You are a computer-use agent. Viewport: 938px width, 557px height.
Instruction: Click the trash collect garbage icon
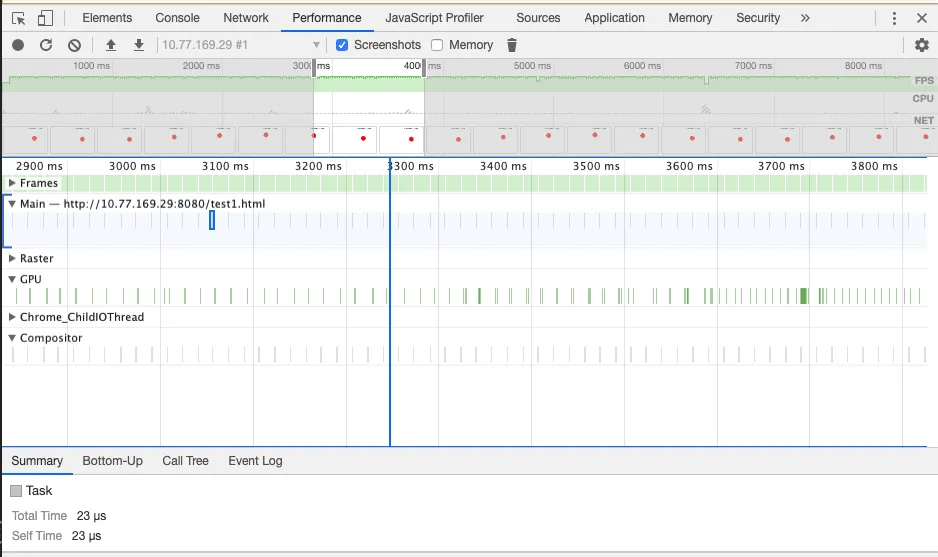(512, 45)
